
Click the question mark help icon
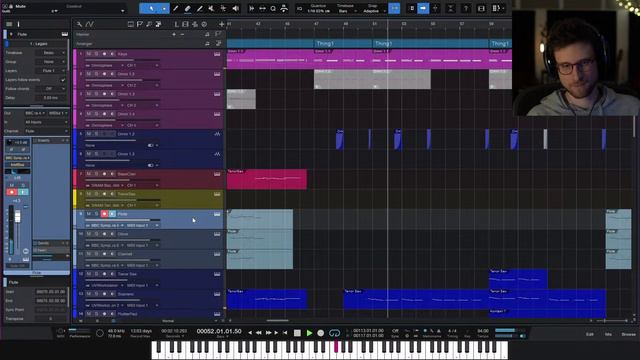pos(466,8)
